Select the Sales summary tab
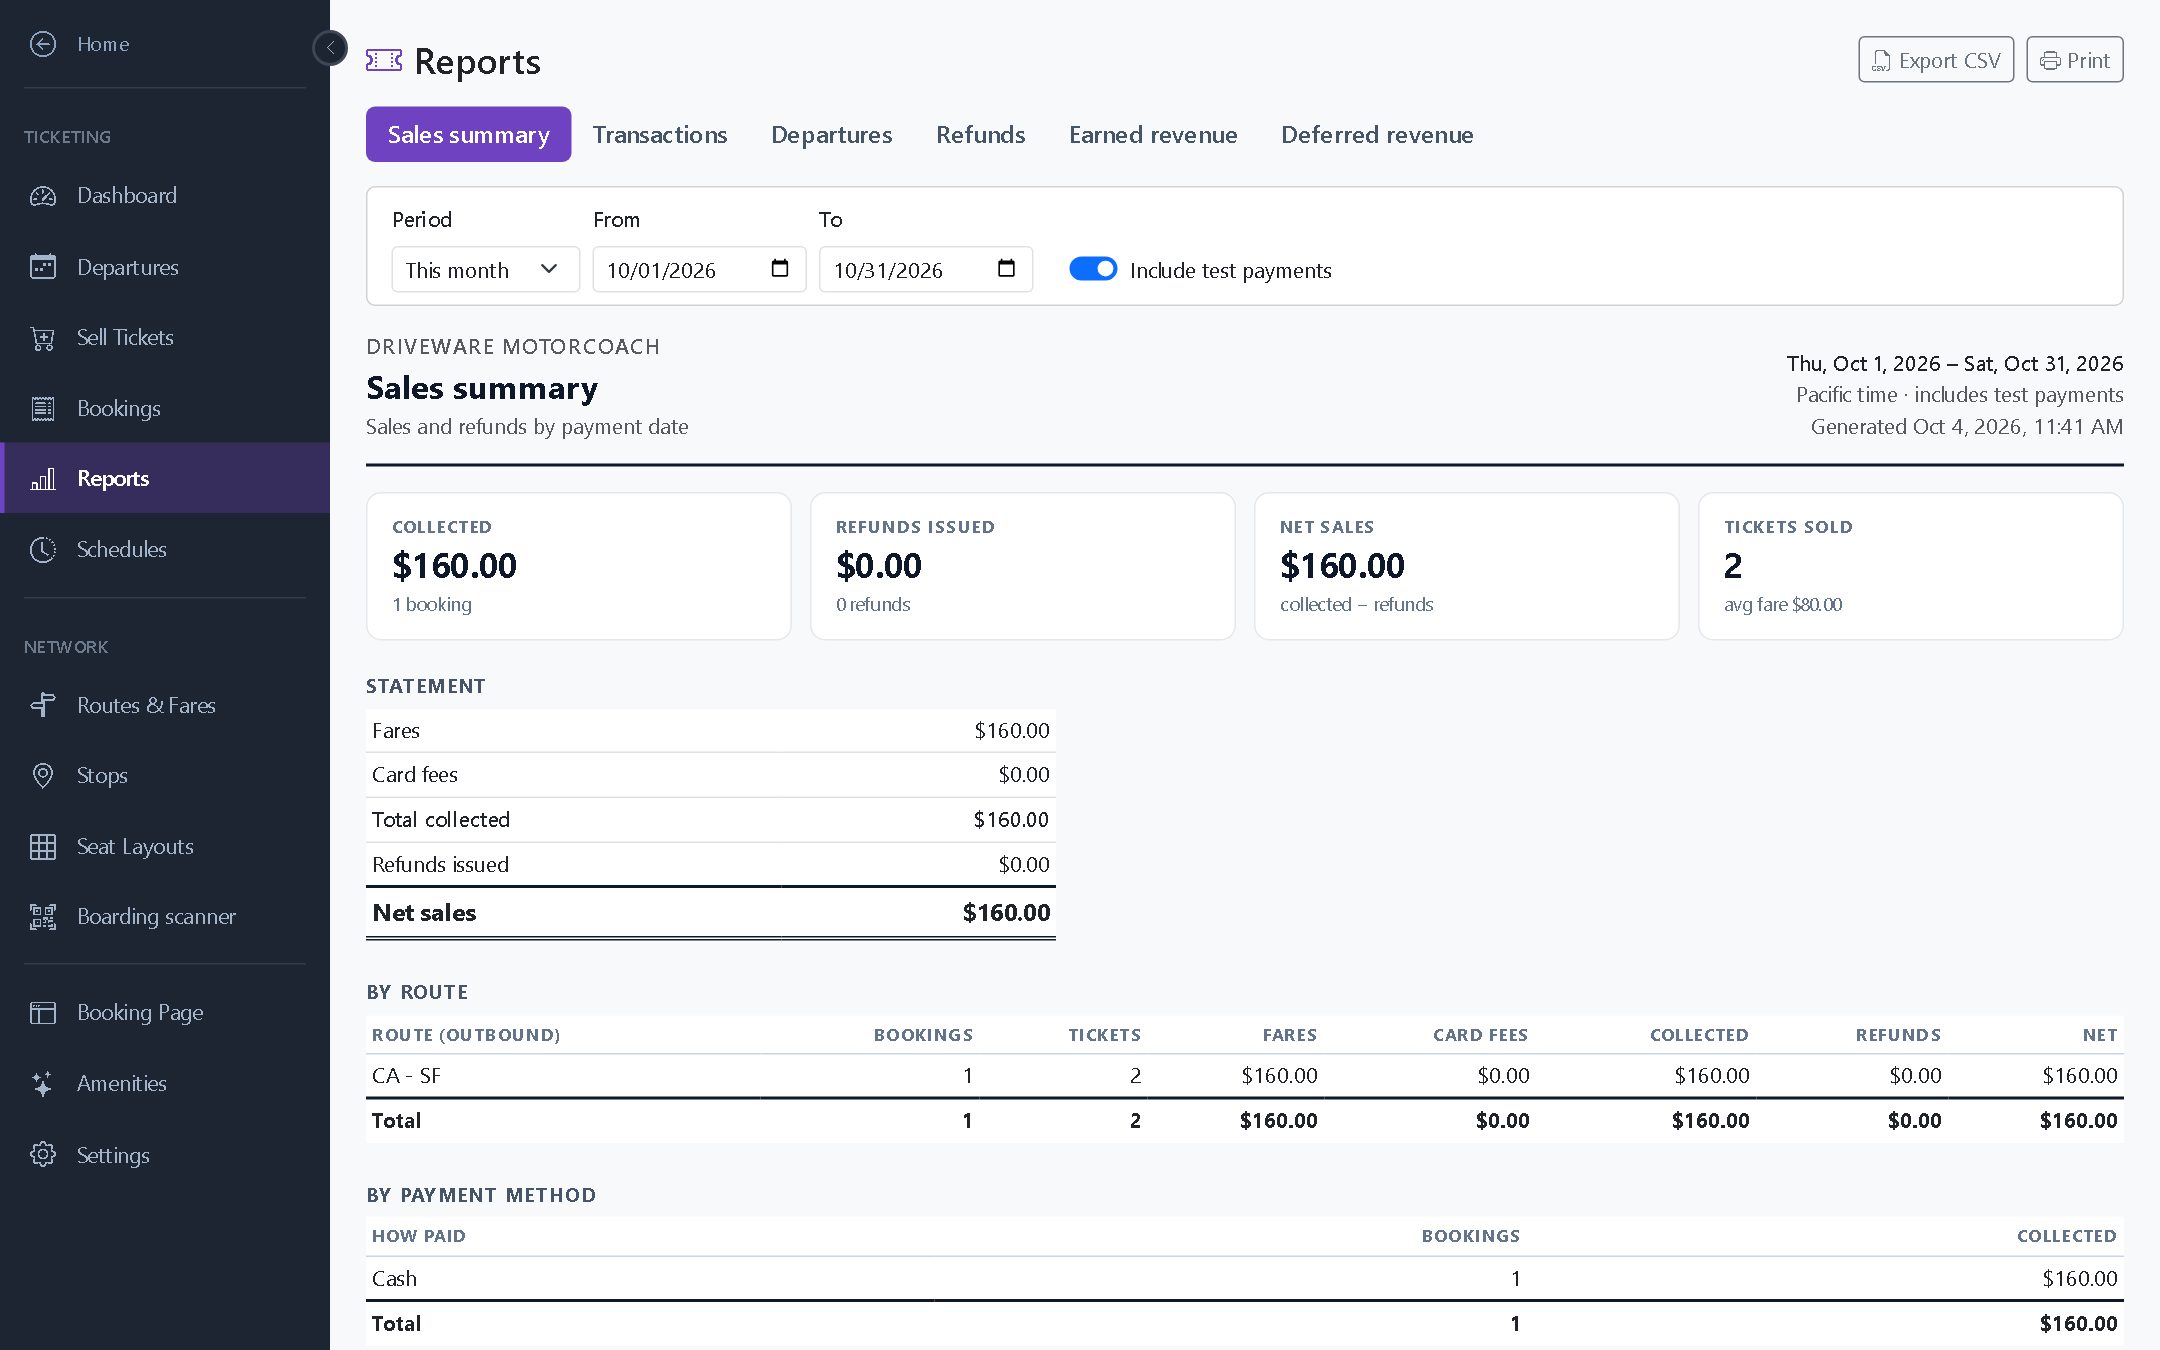Viewport: 2160px width, 1350px height. [468, 134]
